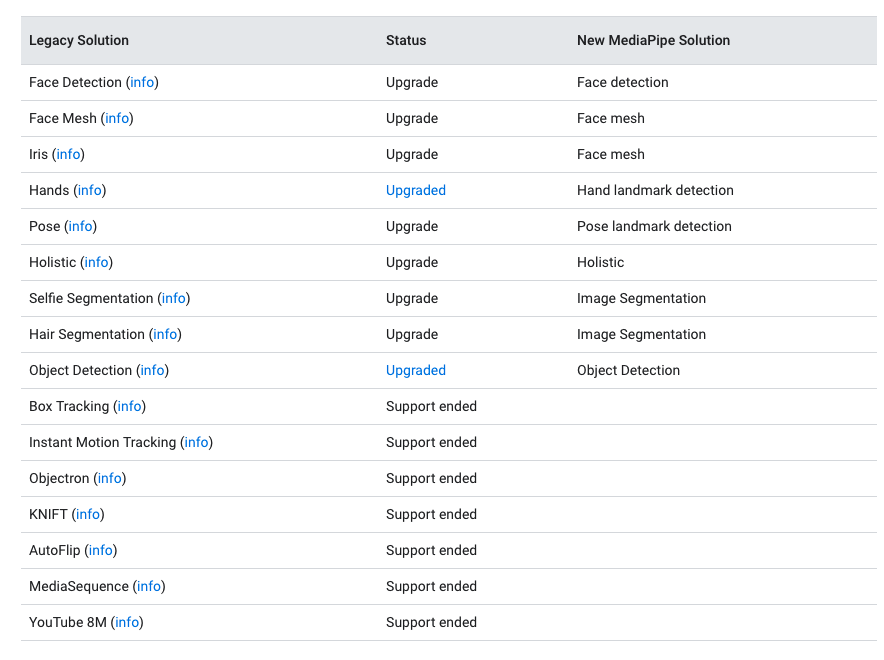This screenshot has height=660, width=884.
Task: Open the info link for Box Tracking
Action: [129, 406]
